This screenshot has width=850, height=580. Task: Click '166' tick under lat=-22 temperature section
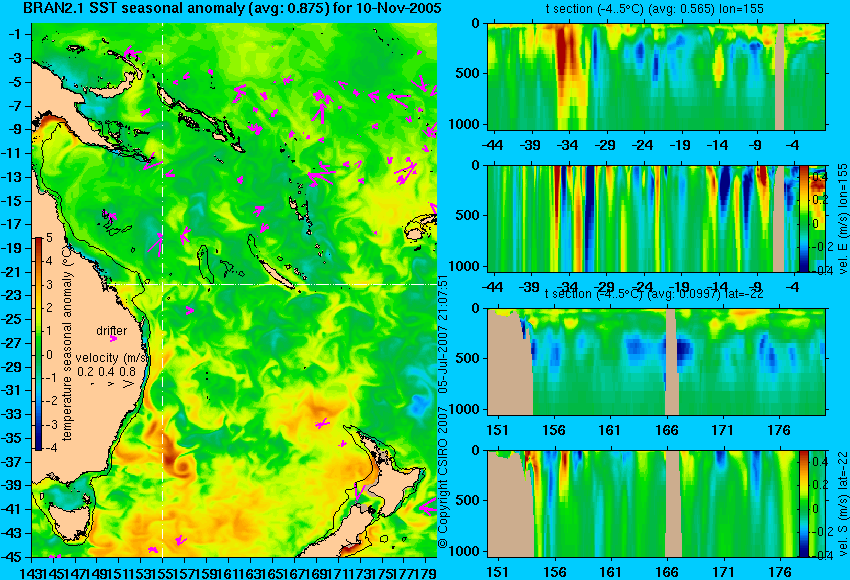tap(666, 430)
